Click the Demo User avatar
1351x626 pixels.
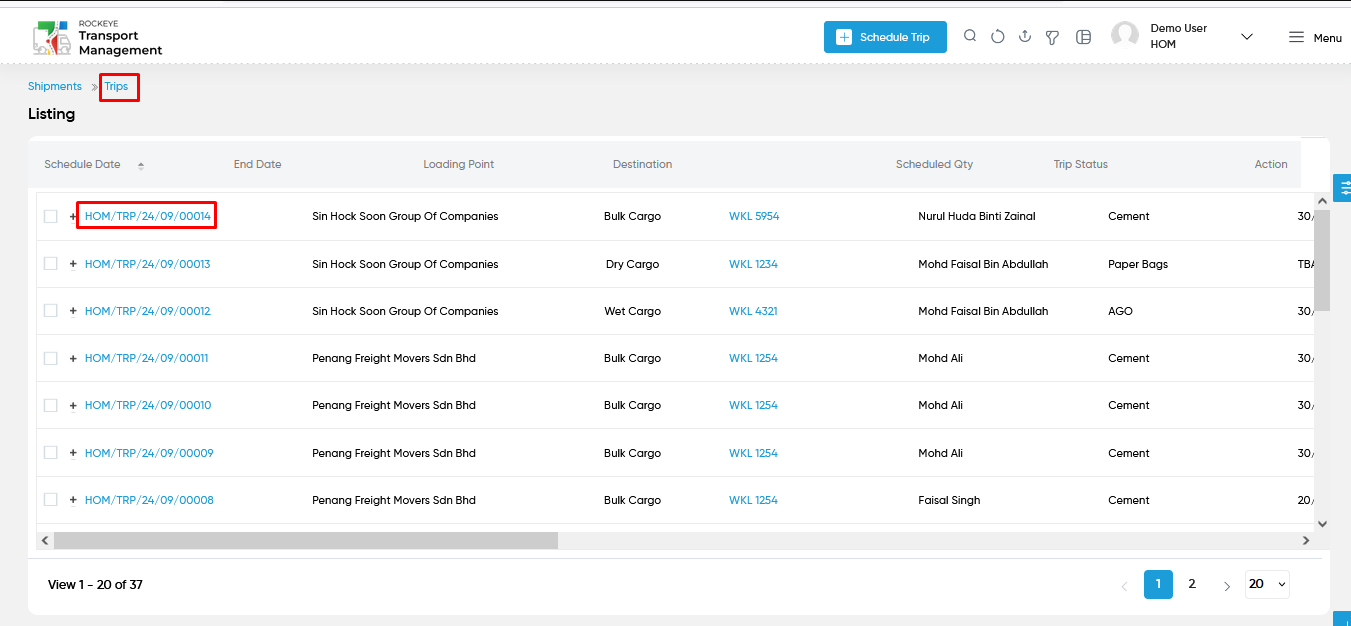click(1125, 36)
